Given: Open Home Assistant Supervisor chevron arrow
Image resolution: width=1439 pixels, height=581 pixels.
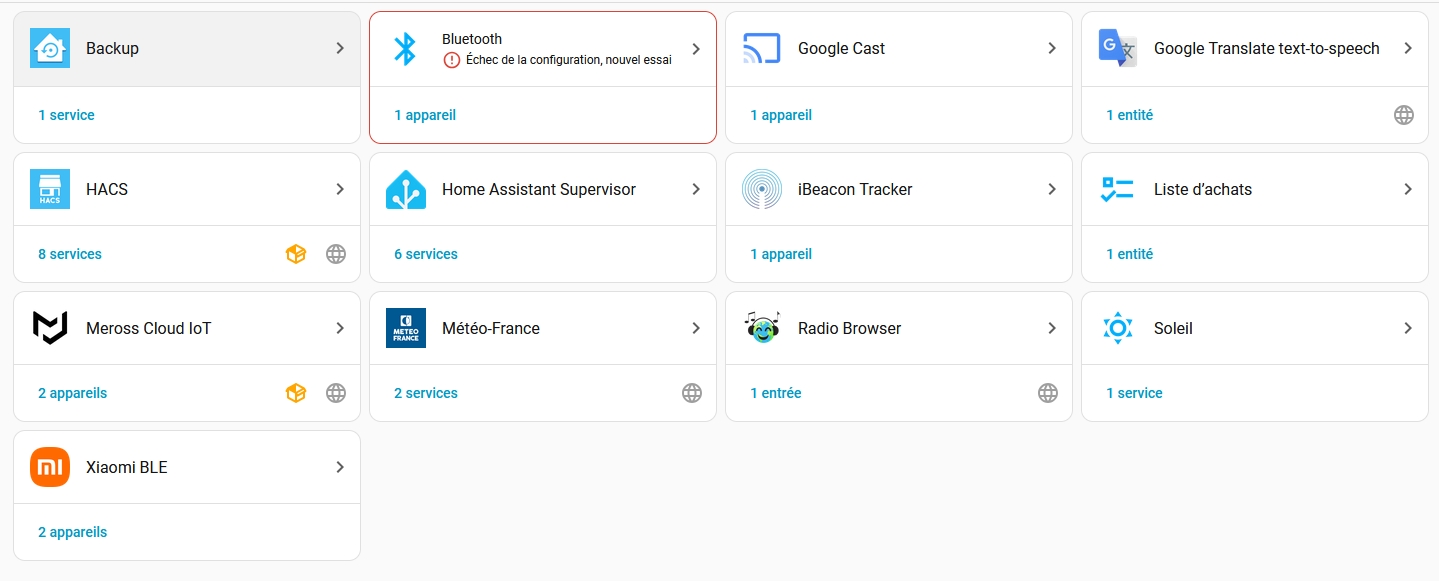Looking at the screenshot, I should pos(696,189).
